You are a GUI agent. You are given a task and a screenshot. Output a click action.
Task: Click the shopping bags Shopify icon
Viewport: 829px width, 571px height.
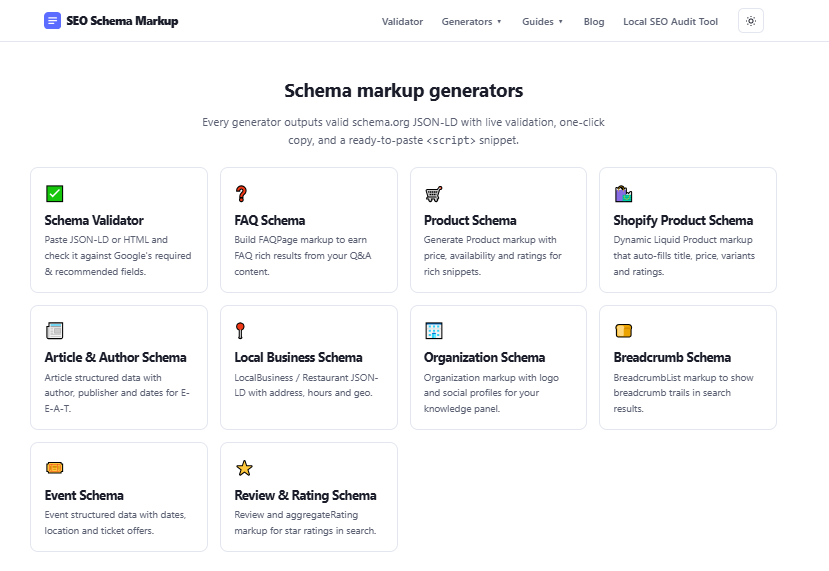623,194
